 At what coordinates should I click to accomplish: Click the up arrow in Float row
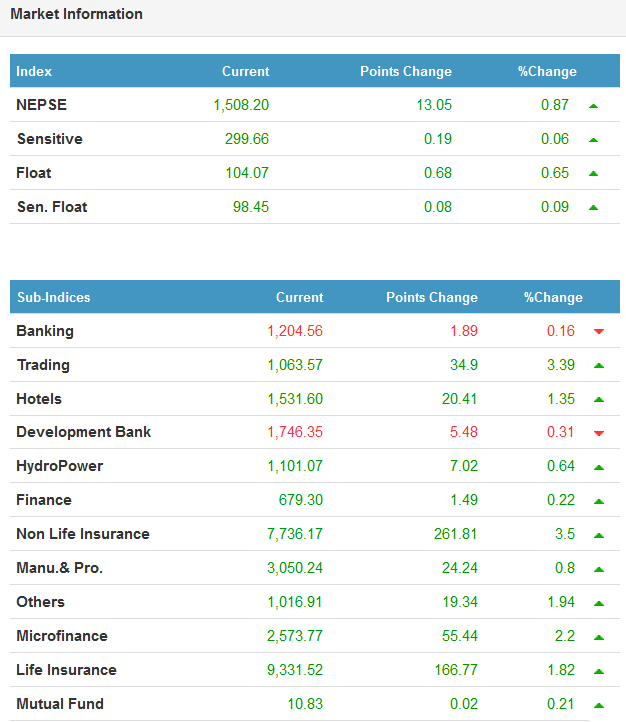pyautogui.click(x=593, y=174)
